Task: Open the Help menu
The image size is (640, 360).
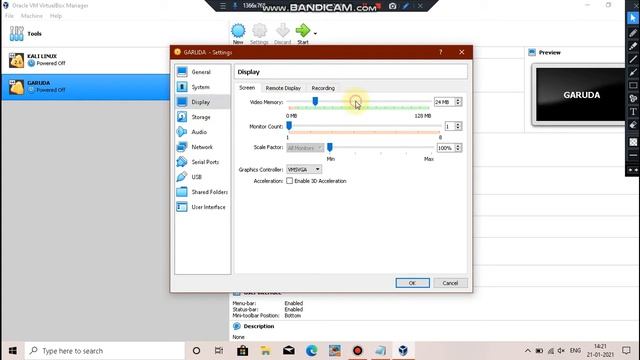Action: point(56,16)
